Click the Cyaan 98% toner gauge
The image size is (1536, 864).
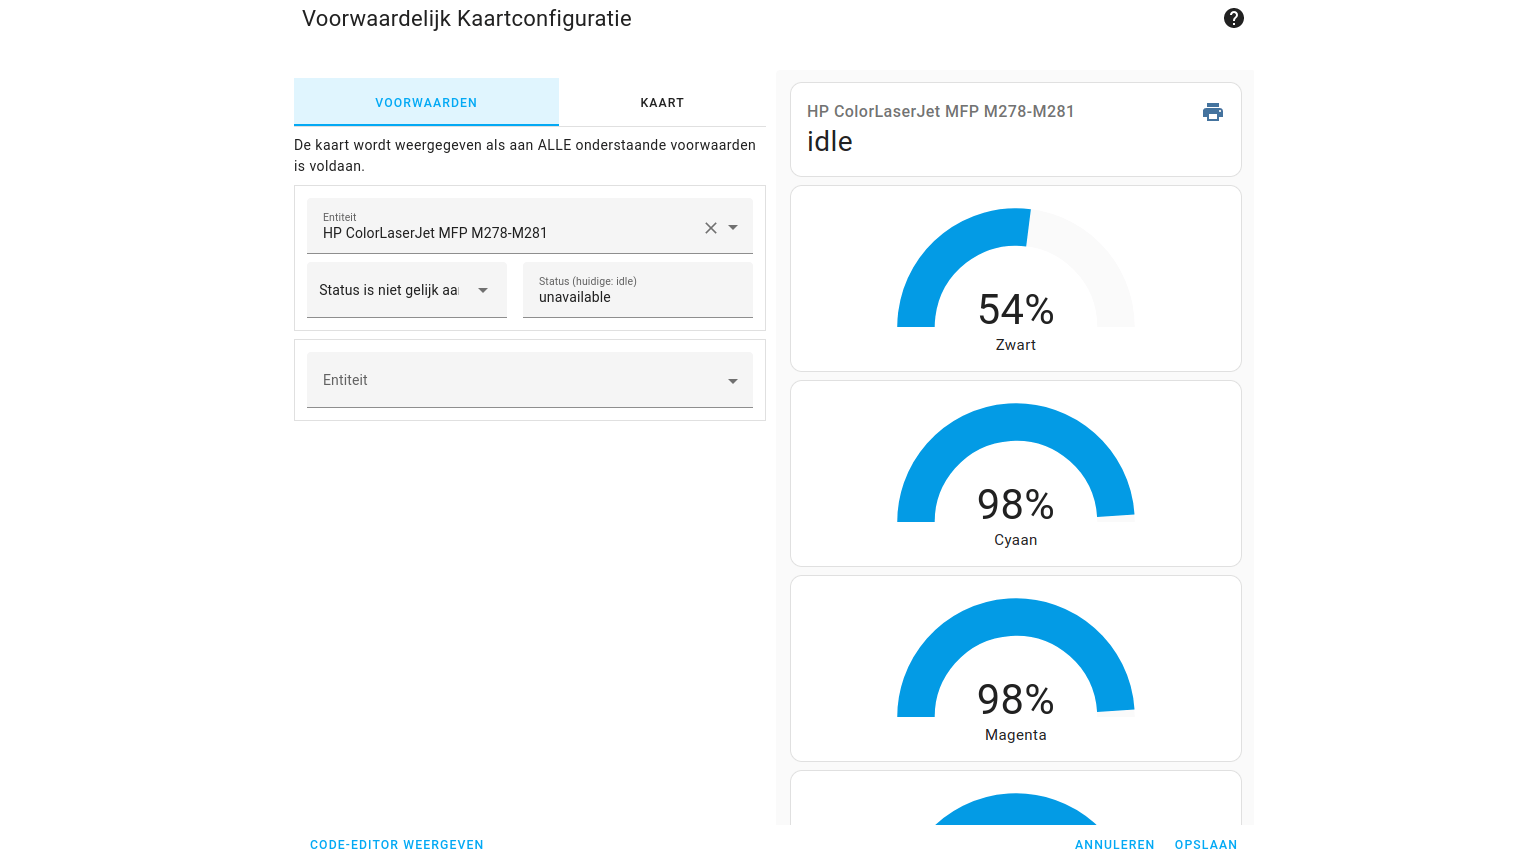(x=1016, y=473)
